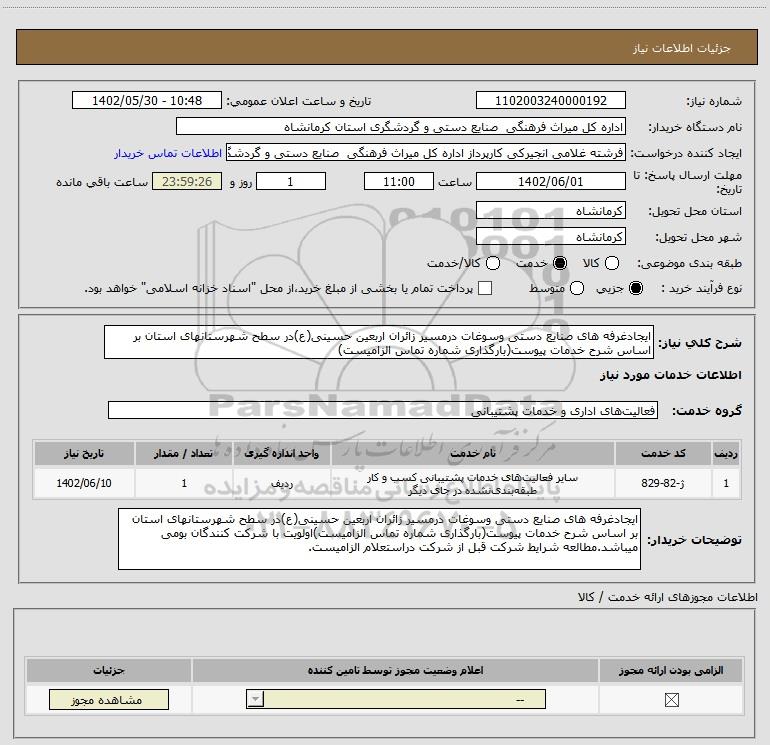Click the ردیف column header
This screenshot has width=770, height=745.
coord(726,453)
